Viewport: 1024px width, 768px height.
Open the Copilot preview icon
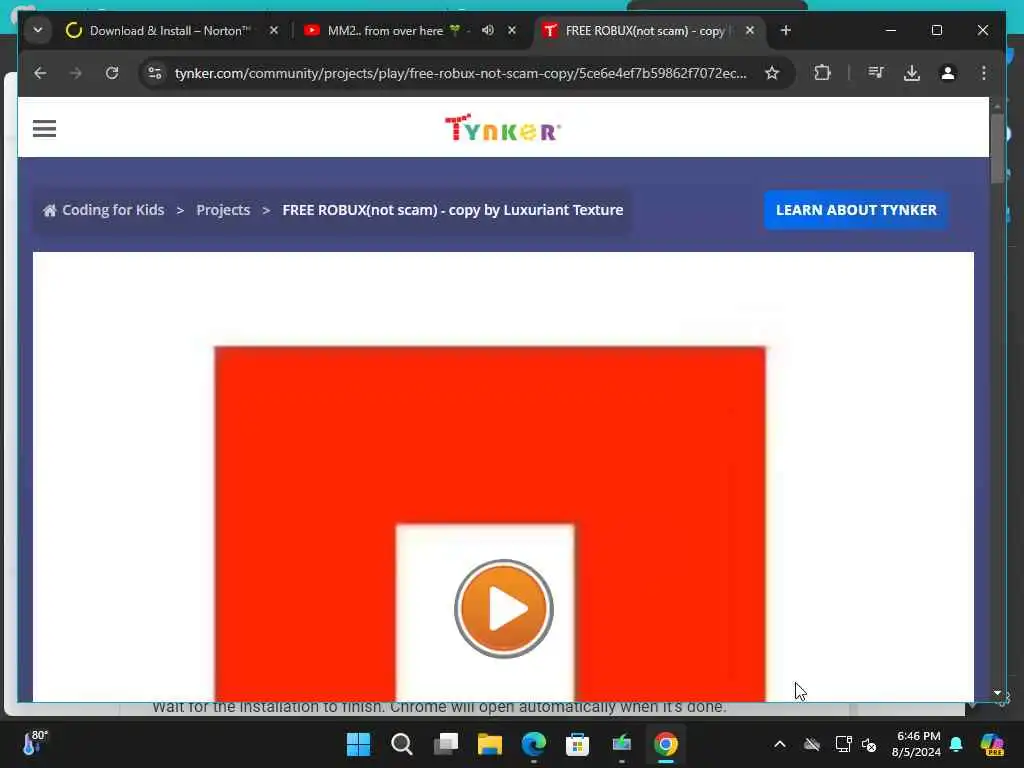[x=992, y=744]
